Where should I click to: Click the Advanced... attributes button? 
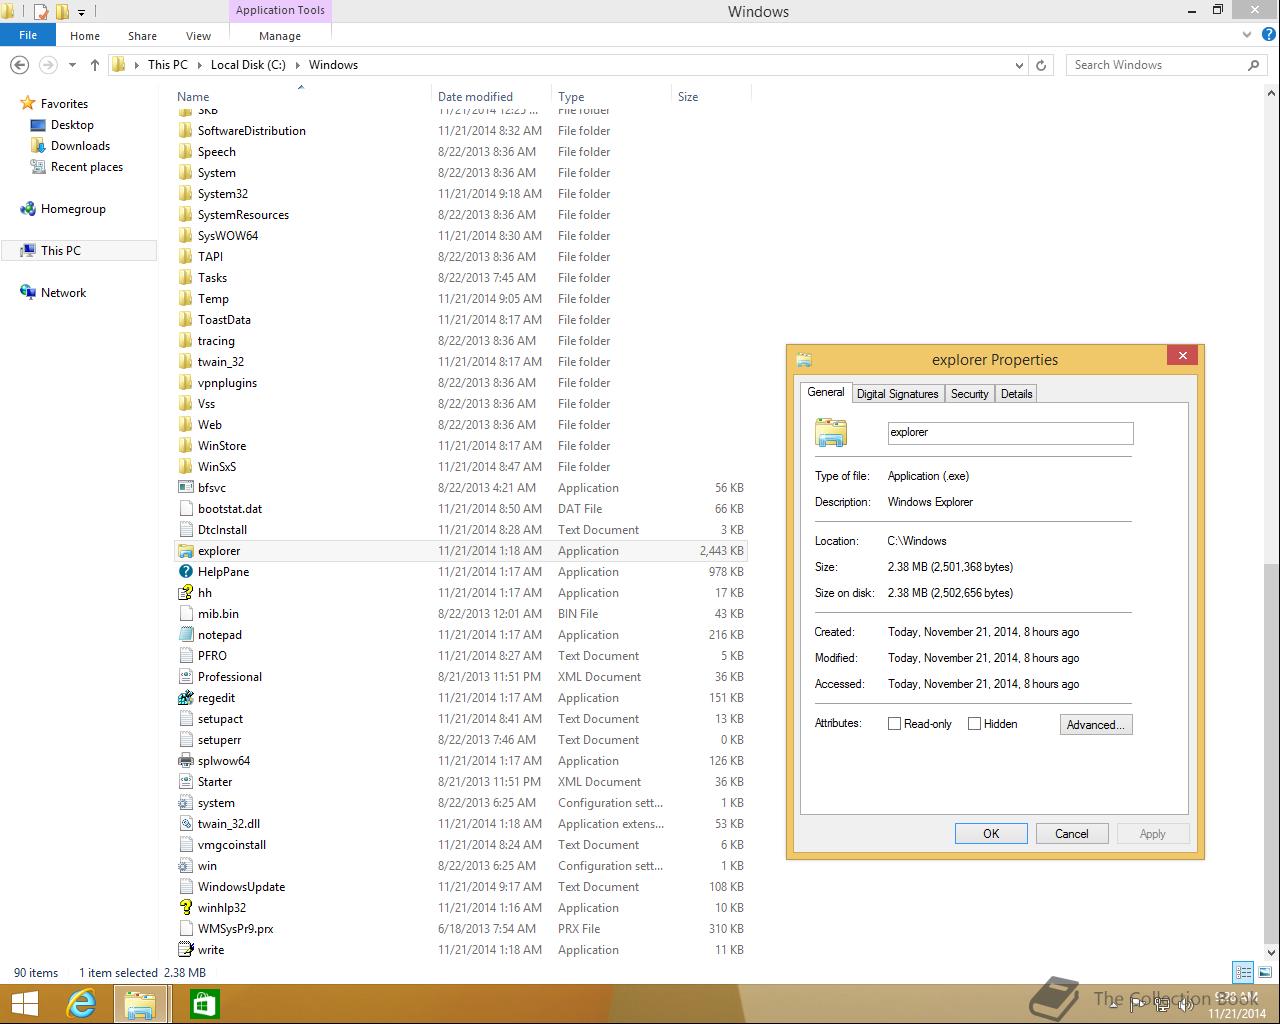1096,725
